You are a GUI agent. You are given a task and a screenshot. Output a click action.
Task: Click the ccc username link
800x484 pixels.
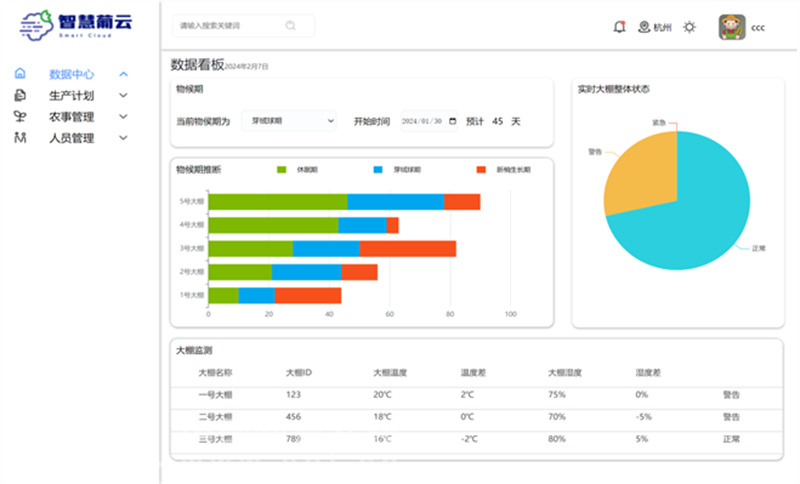point(758,28)
